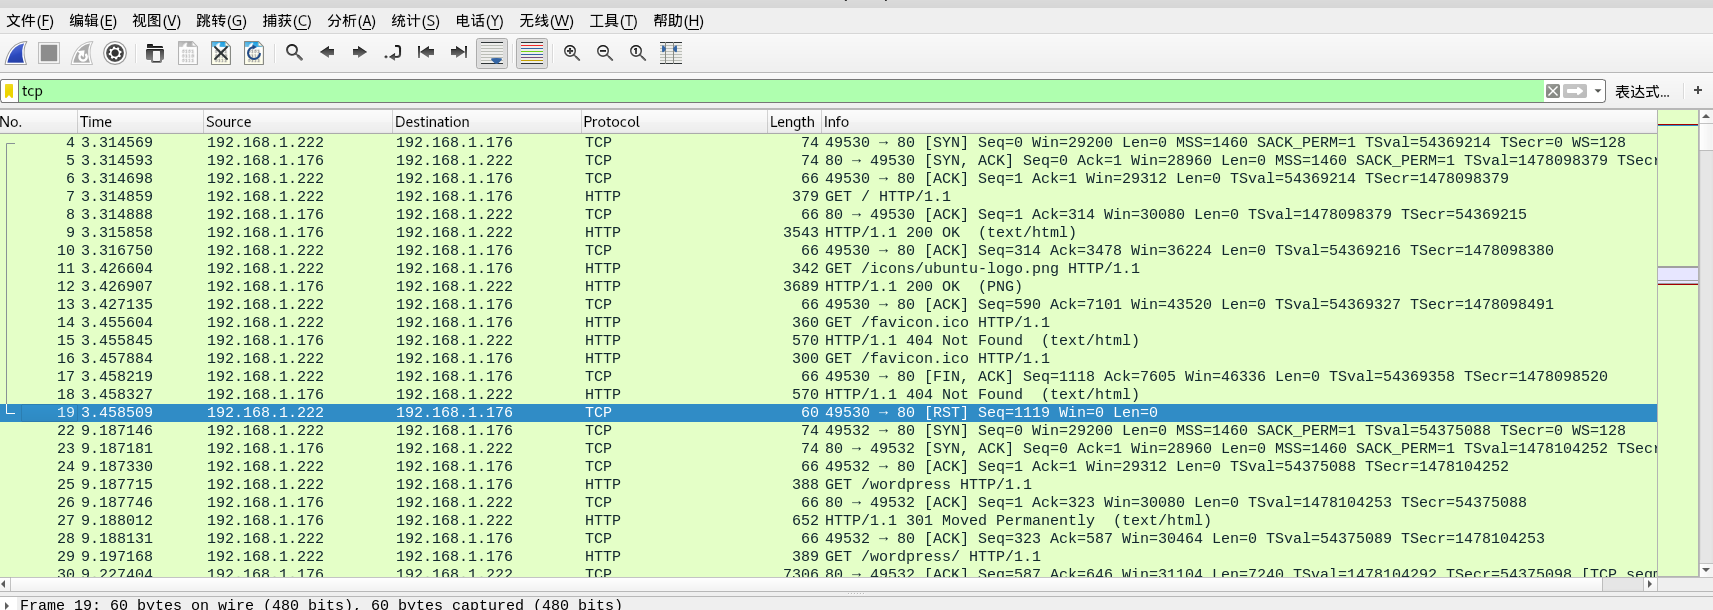Toggle auto-scroll during live capture

[x=492, y=53]
